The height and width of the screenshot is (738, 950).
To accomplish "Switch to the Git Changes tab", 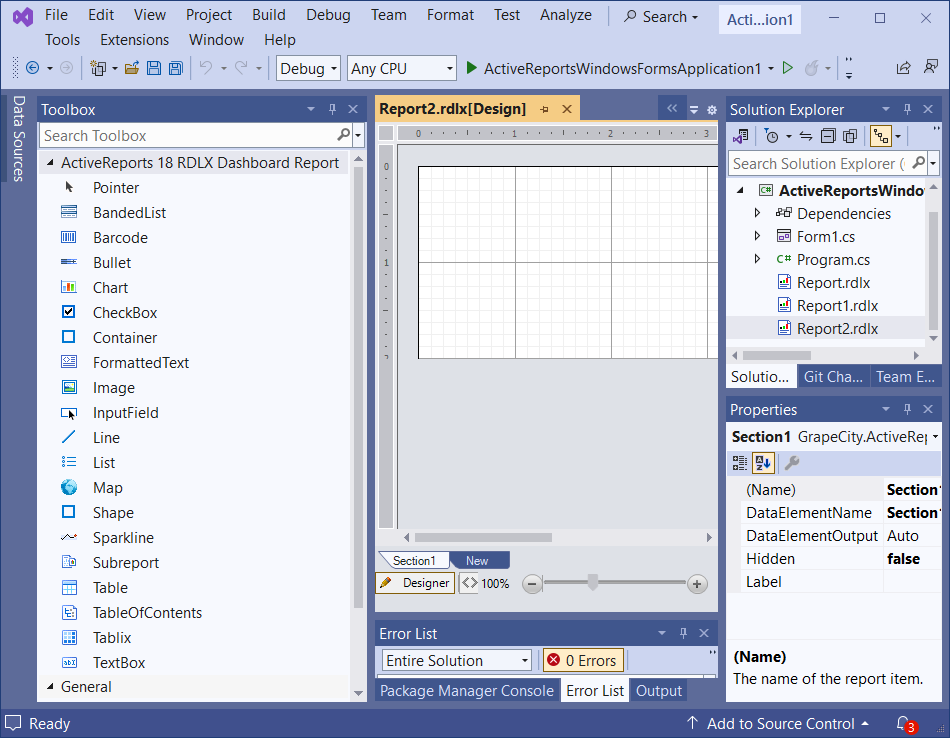I will (833, 377).
